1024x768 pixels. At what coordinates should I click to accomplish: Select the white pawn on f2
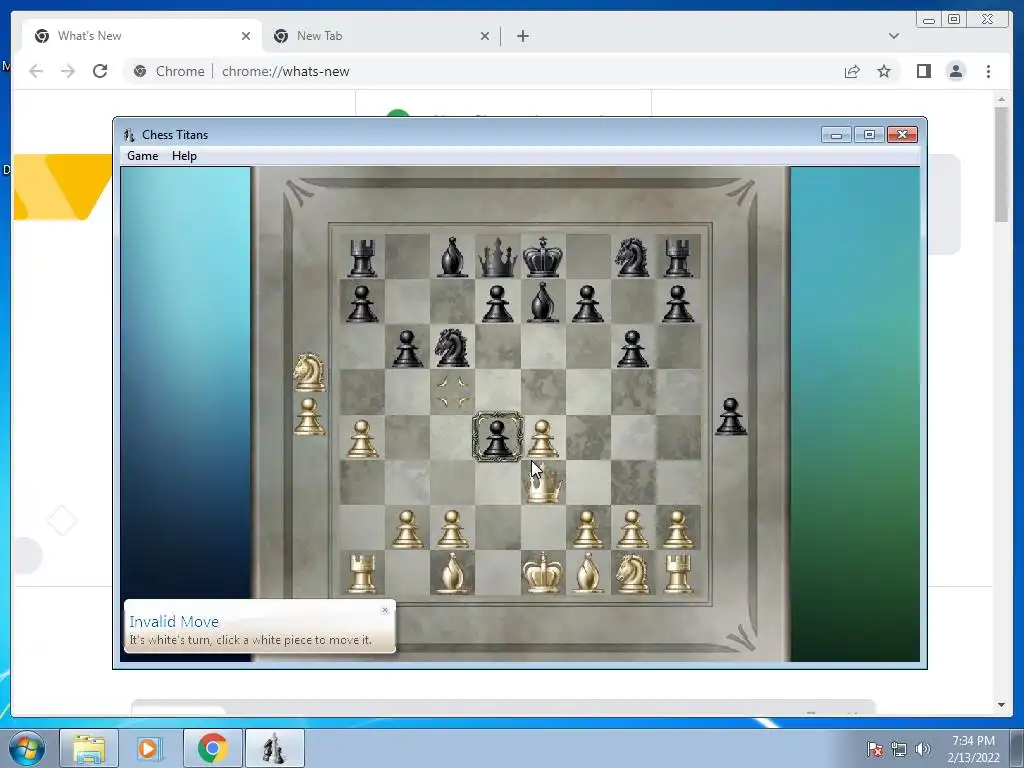coord(588,528)
